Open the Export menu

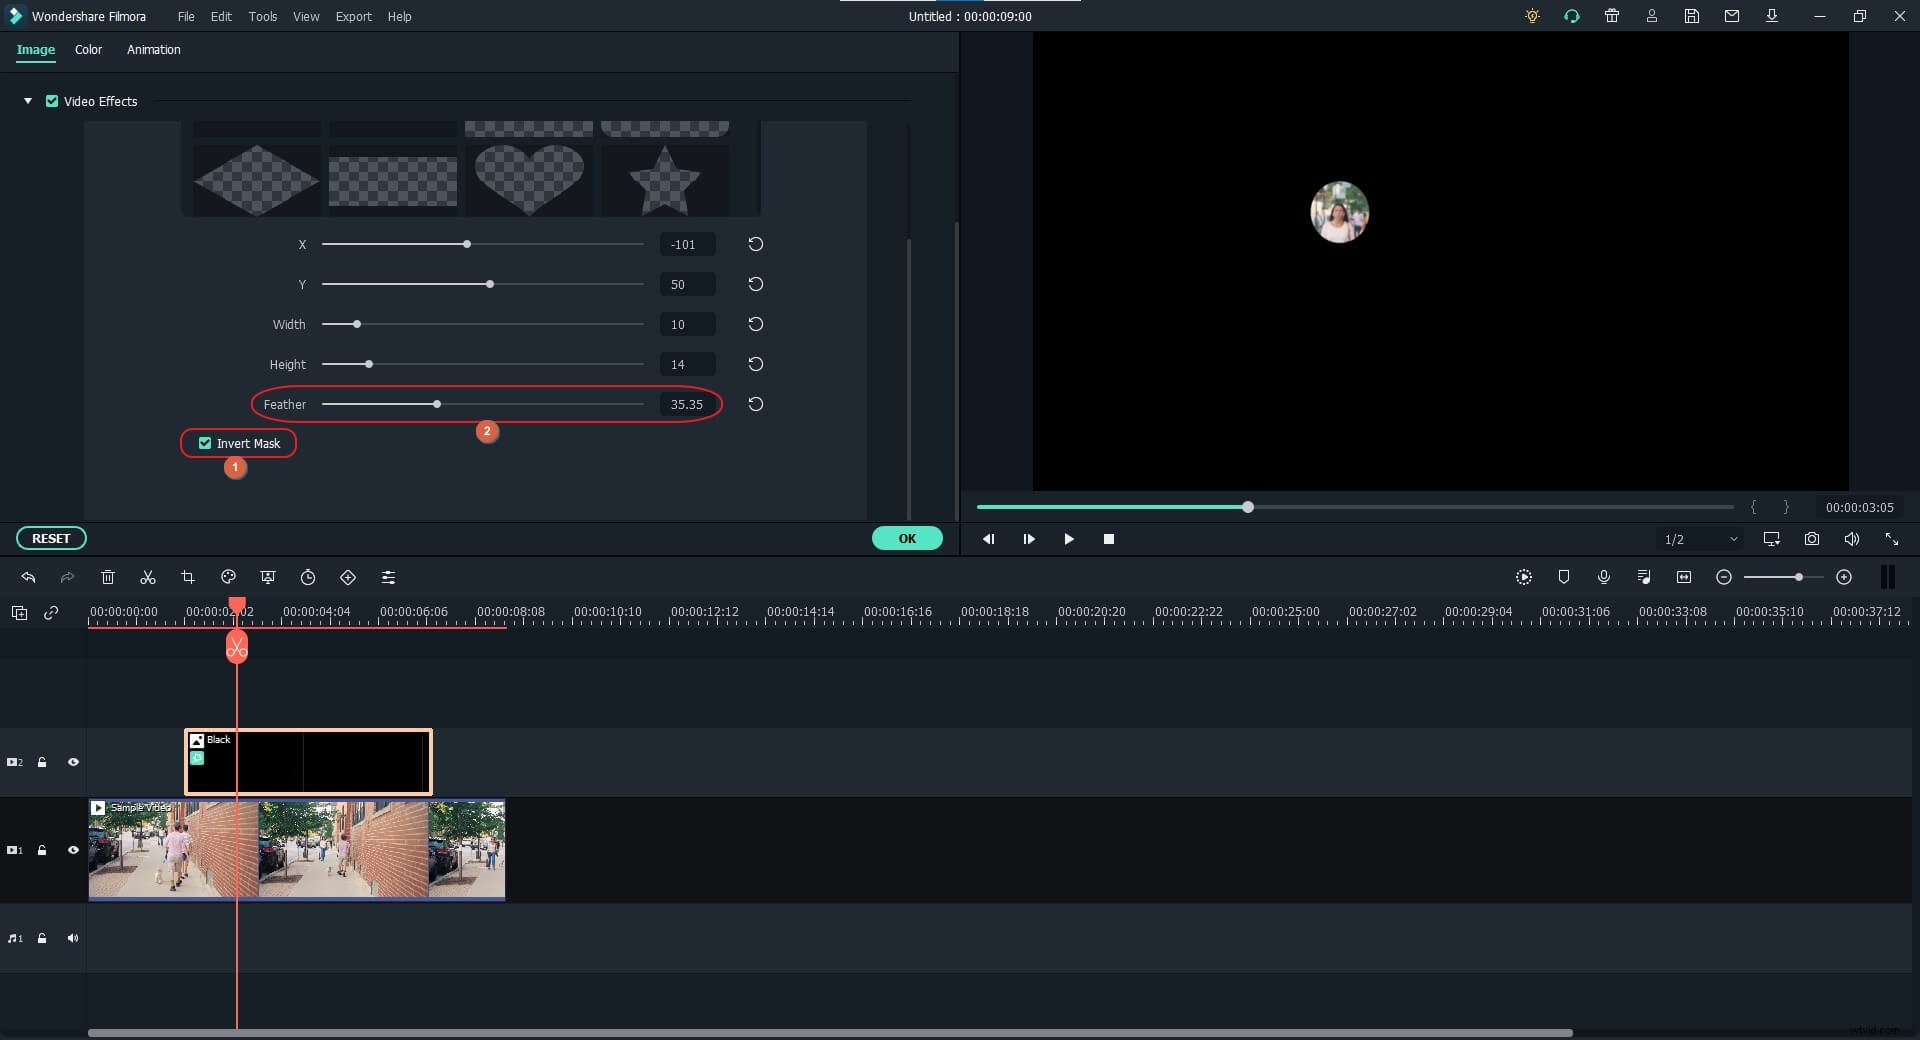pos(353,16)
